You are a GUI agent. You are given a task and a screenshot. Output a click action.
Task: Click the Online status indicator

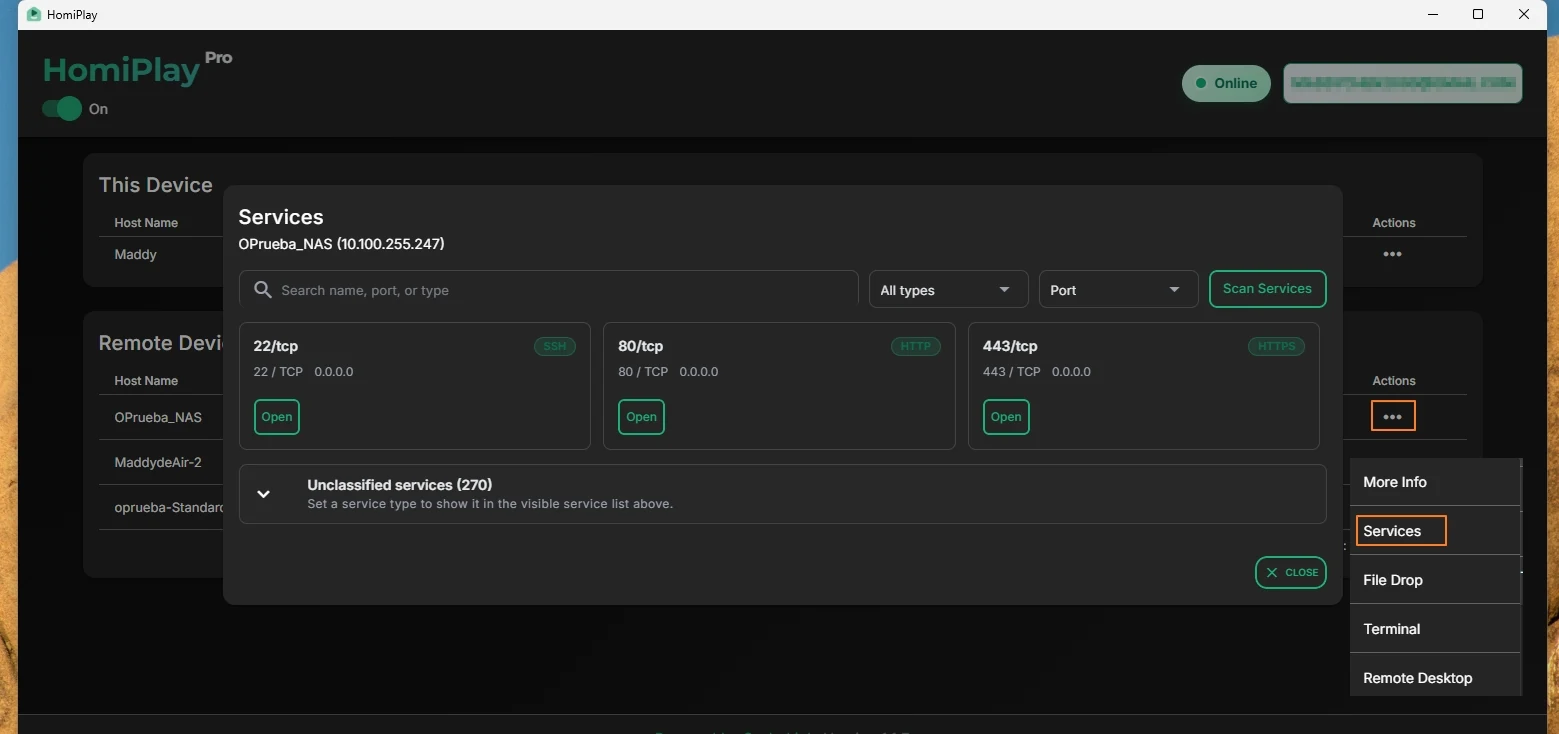[1226, 83]
